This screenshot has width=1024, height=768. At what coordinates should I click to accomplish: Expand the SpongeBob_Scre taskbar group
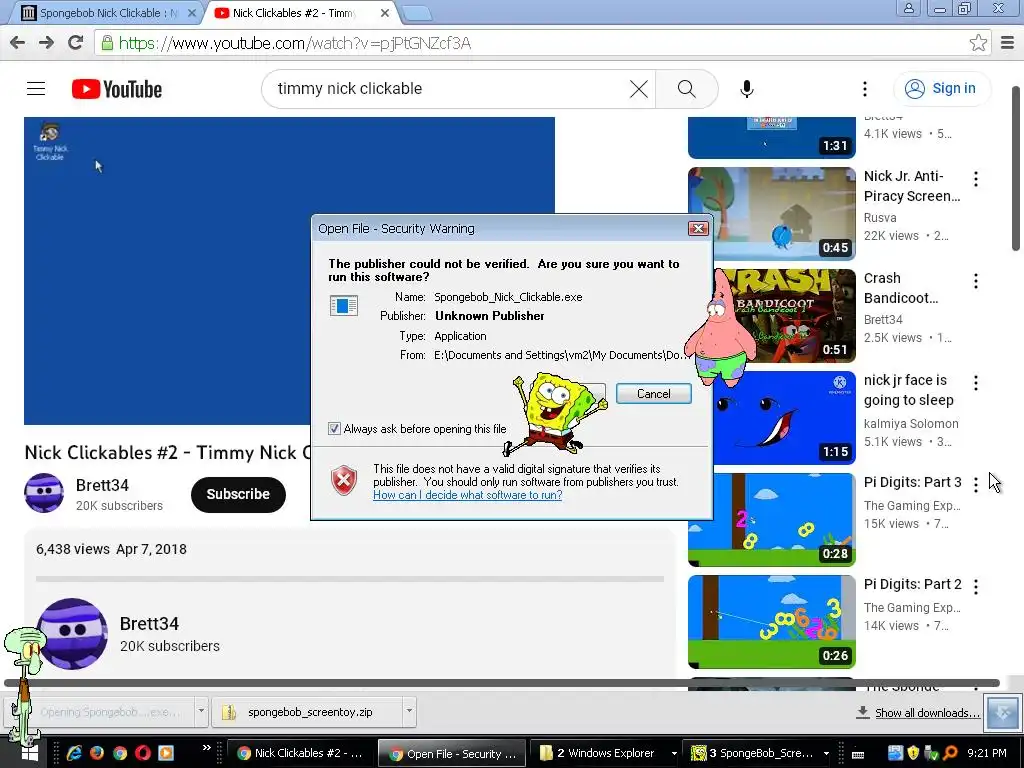pyautogui.click(x=826, y=754)
